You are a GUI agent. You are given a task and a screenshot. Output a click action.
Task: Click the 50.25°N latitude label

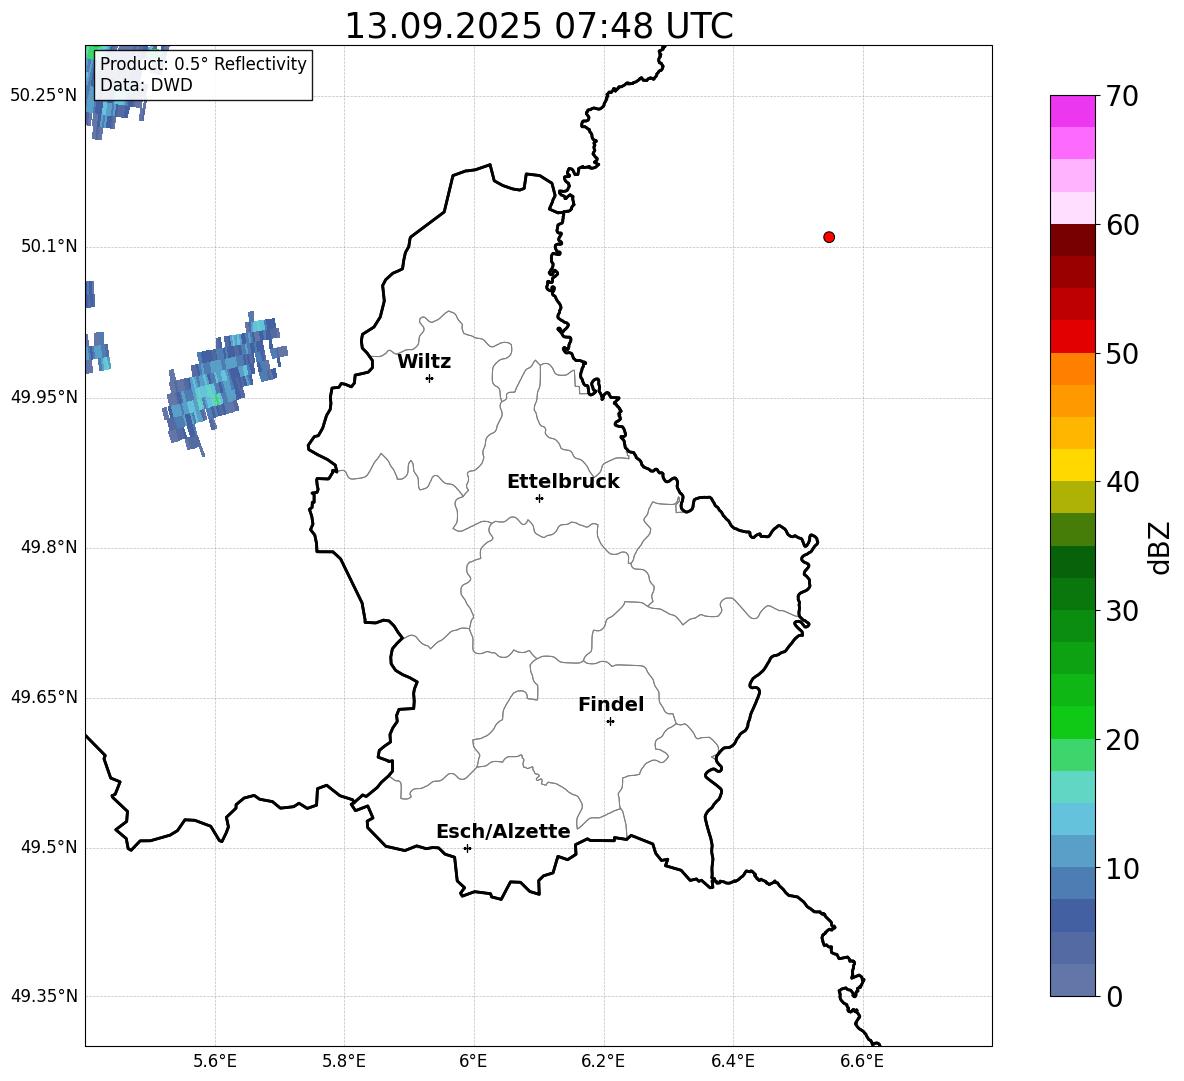[x=44, y=96]
